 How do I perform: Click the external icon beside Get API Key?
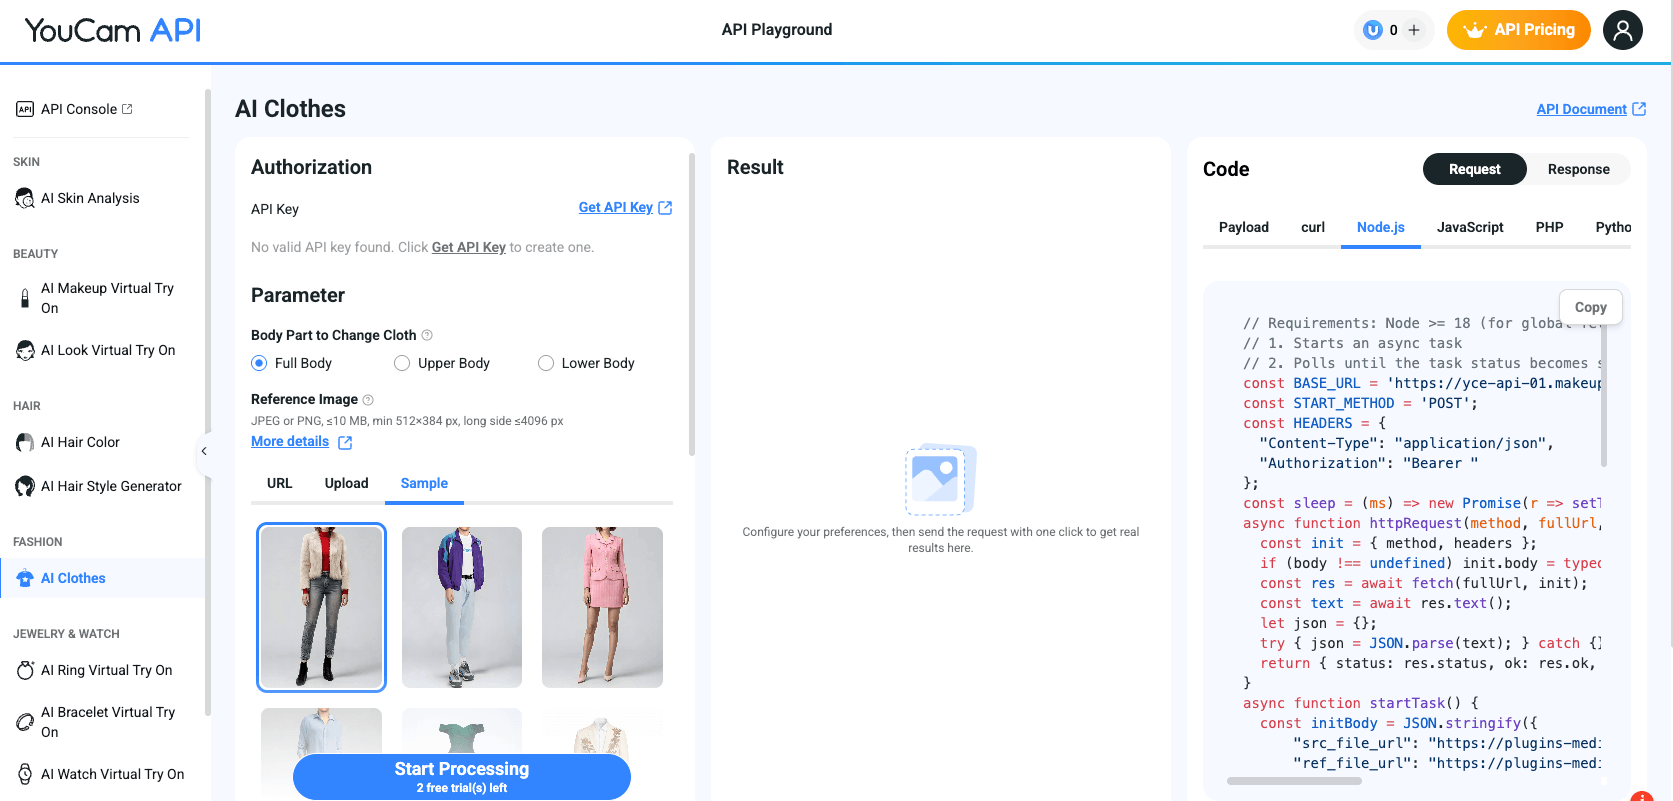tap(665, 208)
